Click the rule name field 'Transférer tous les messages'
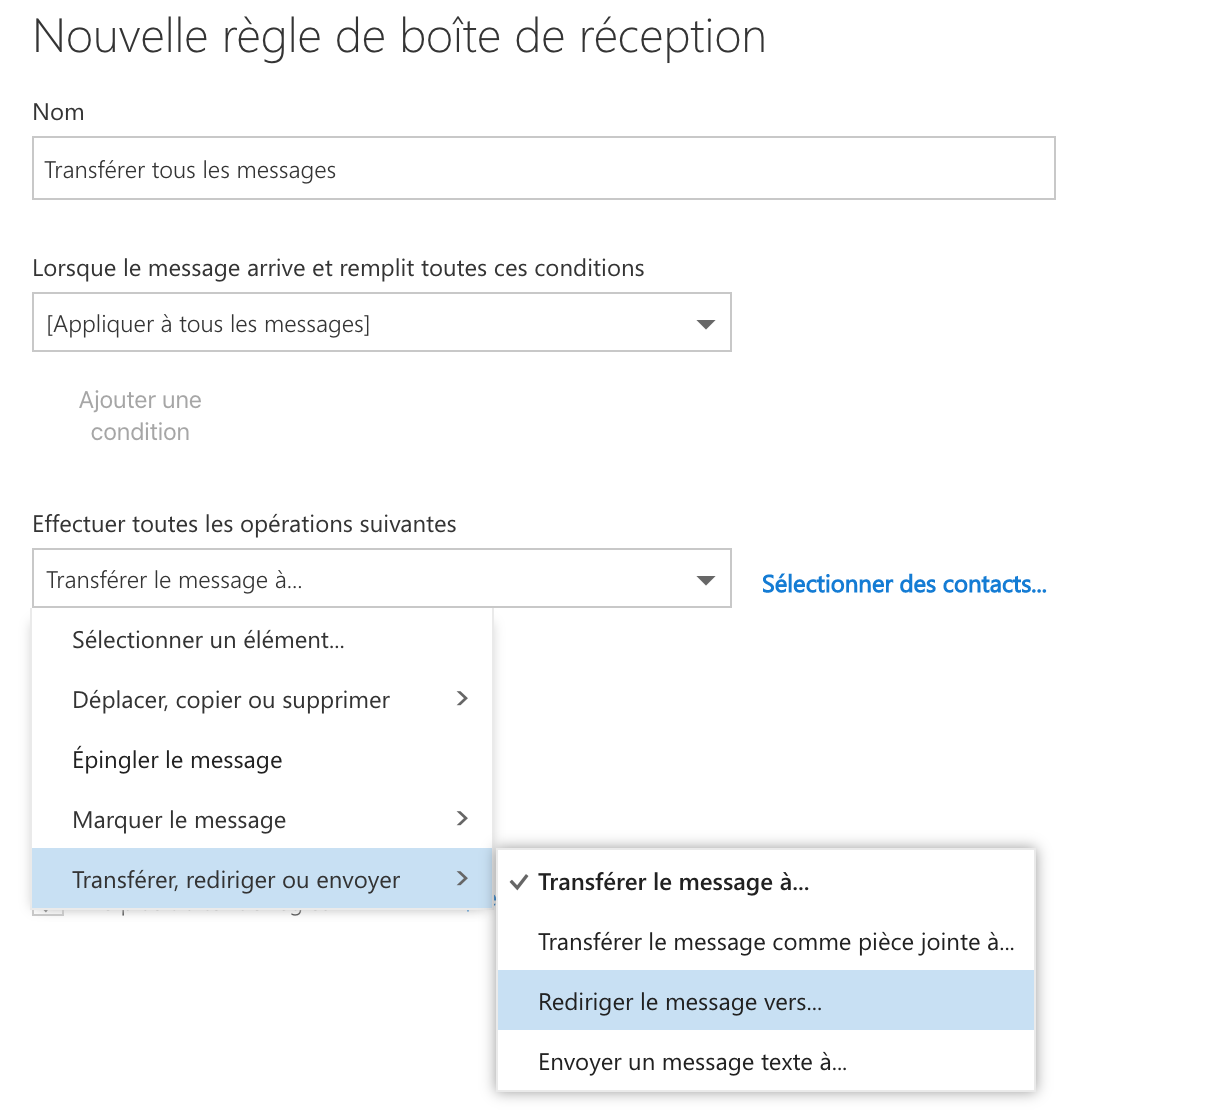Viewport: 1226px width, 1120px height. 543,168
